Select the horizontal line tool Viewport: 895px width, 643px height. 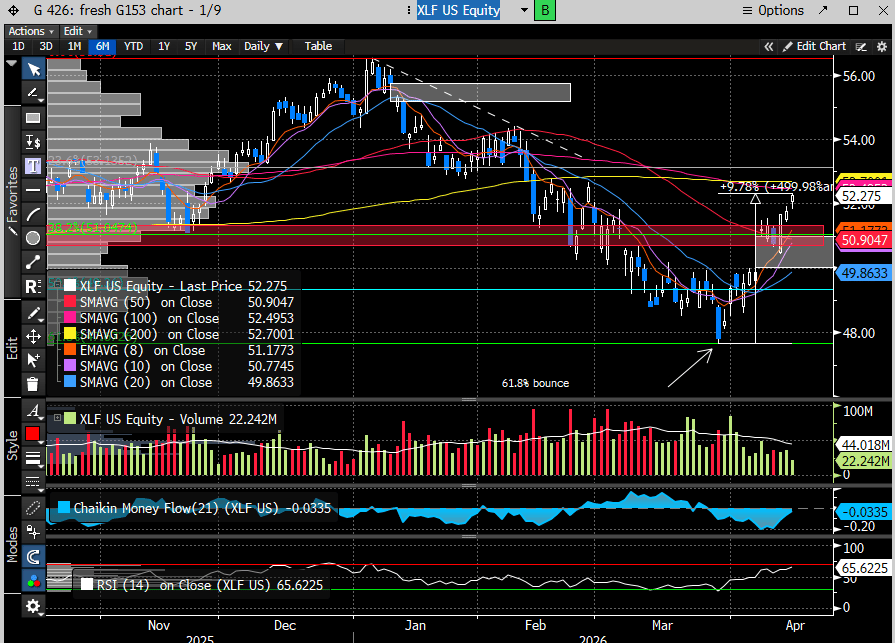pyautogui.click(x=34, y=189)
